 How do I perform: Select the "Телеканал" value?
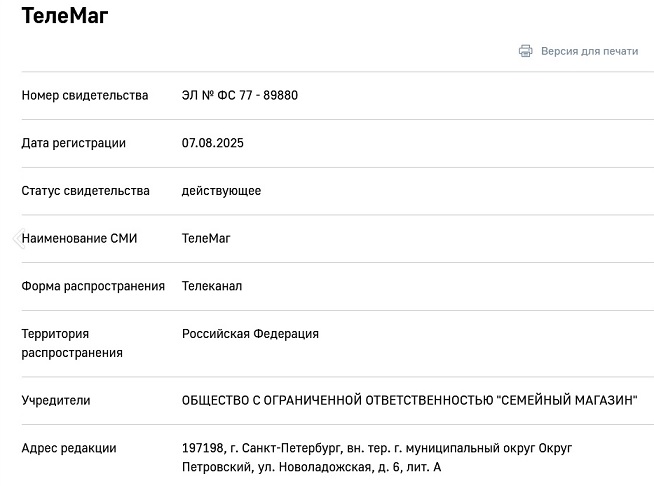(212, 286)
